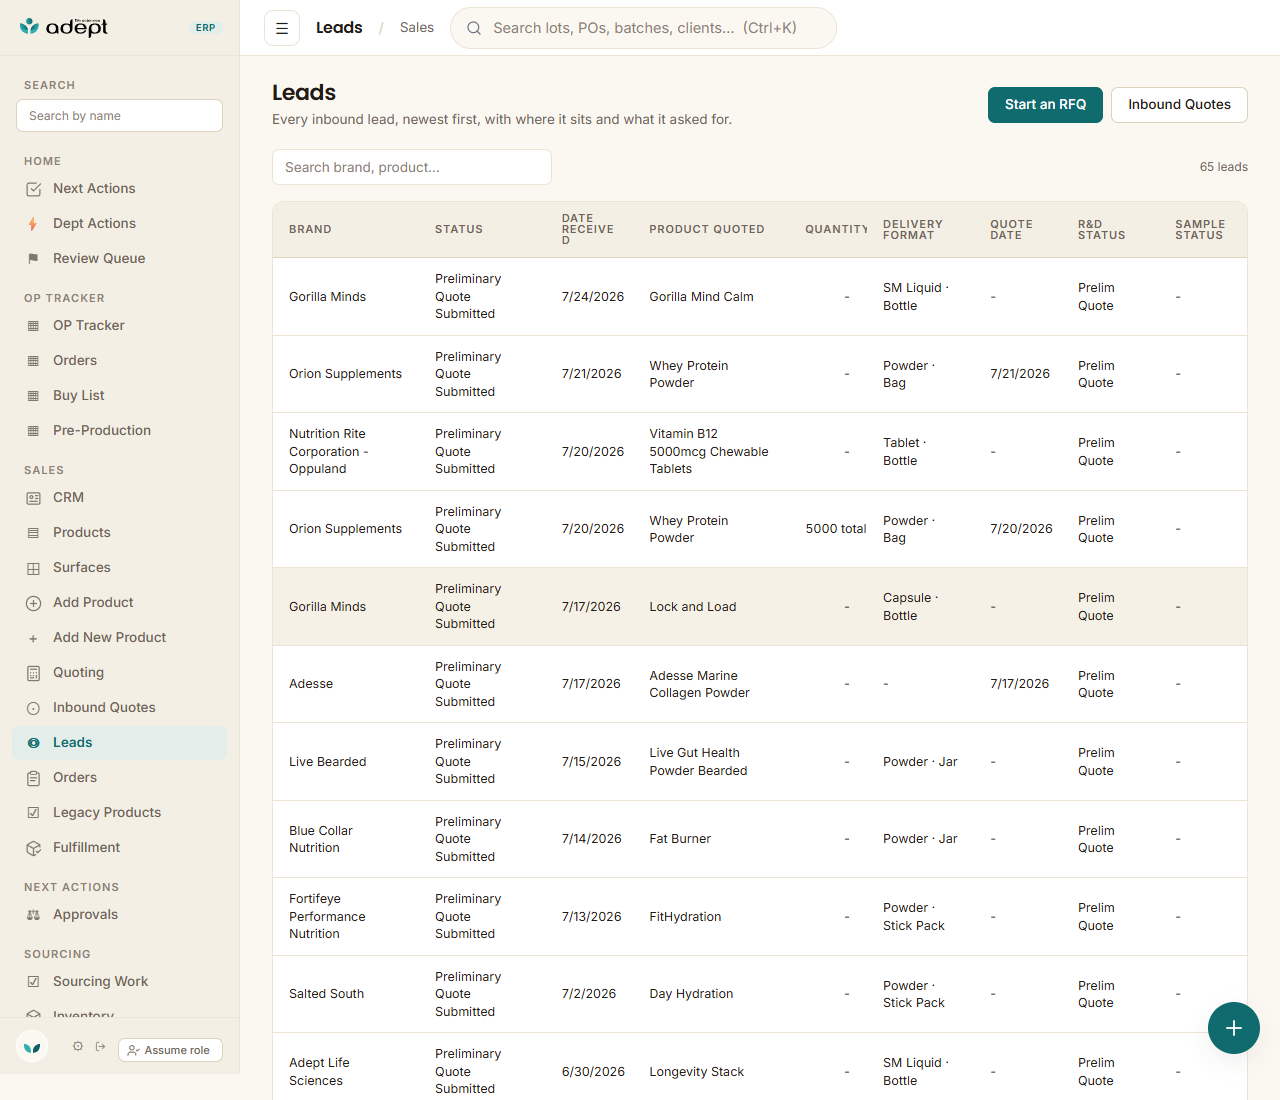Click the Surfaces grid icon

(33, 568)
